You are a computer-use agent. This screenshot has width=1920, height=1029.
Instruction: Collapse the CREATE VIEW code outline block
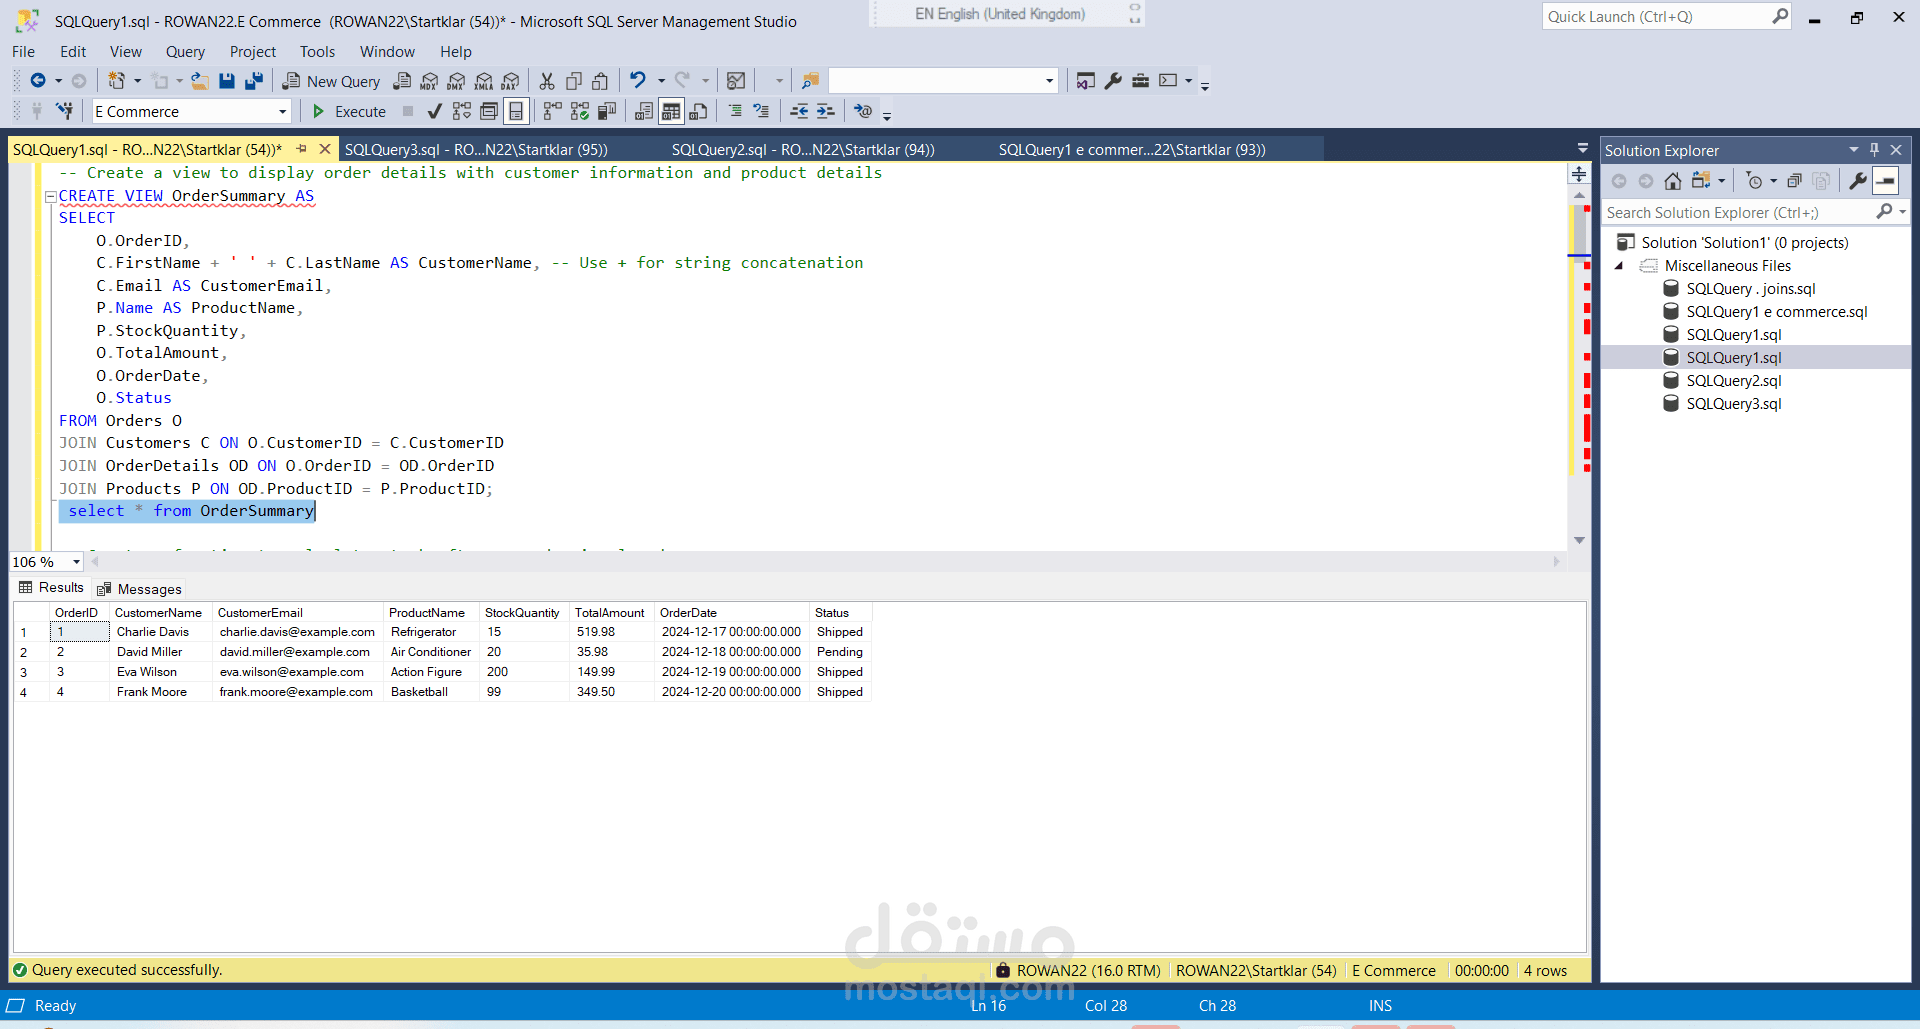click(50, 197)
